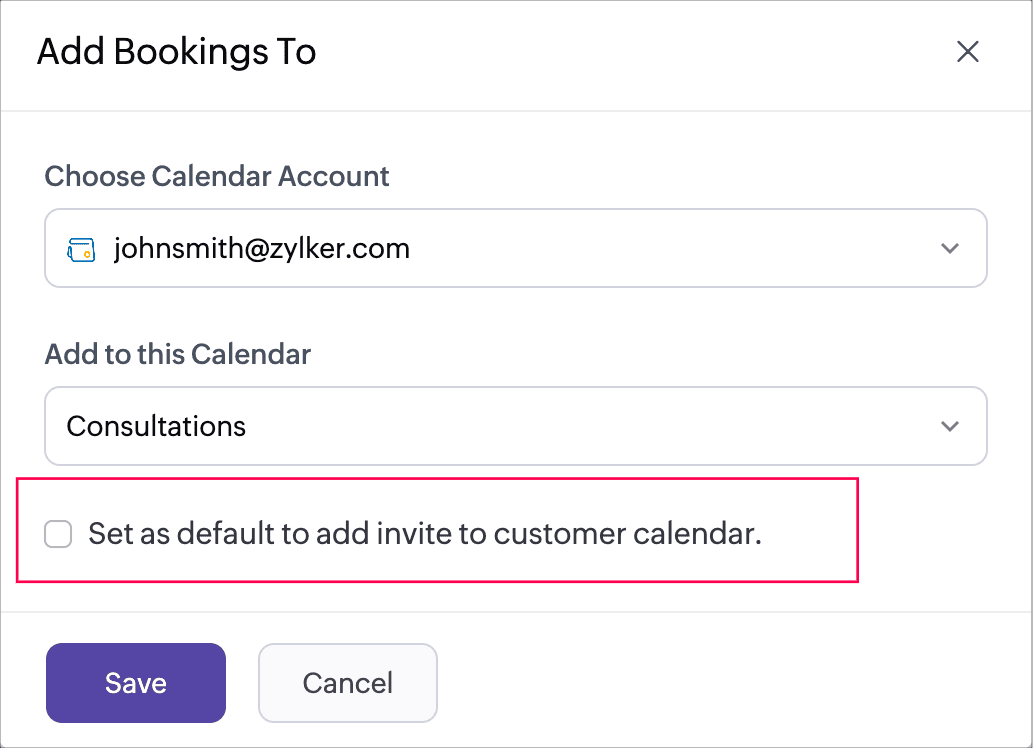Image resolution: width=1033 pixels, height=748 pixels.
Task: Expand the calendar account dropdown chevron
Action: (x=949, y=248)
